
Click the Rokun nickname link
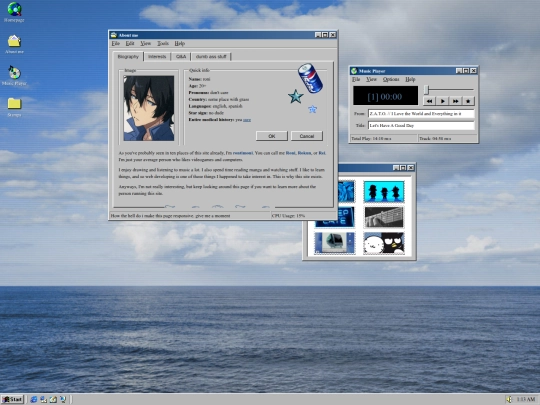click(x=304, y=153)
